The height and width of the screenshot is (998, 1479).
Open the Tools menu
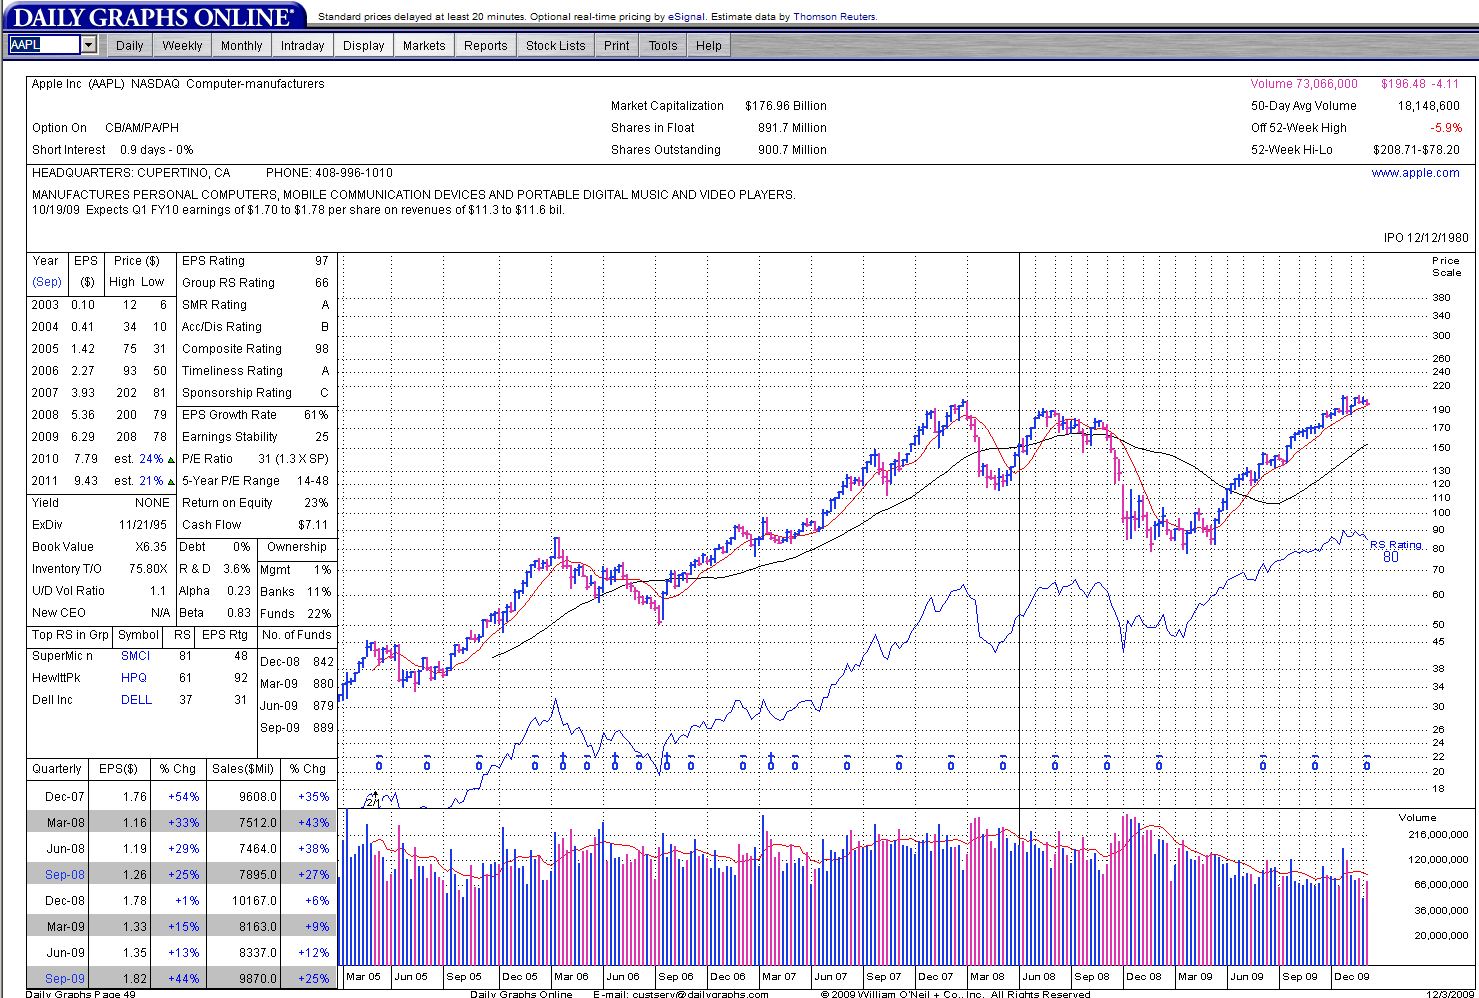(x=663, y=46)
